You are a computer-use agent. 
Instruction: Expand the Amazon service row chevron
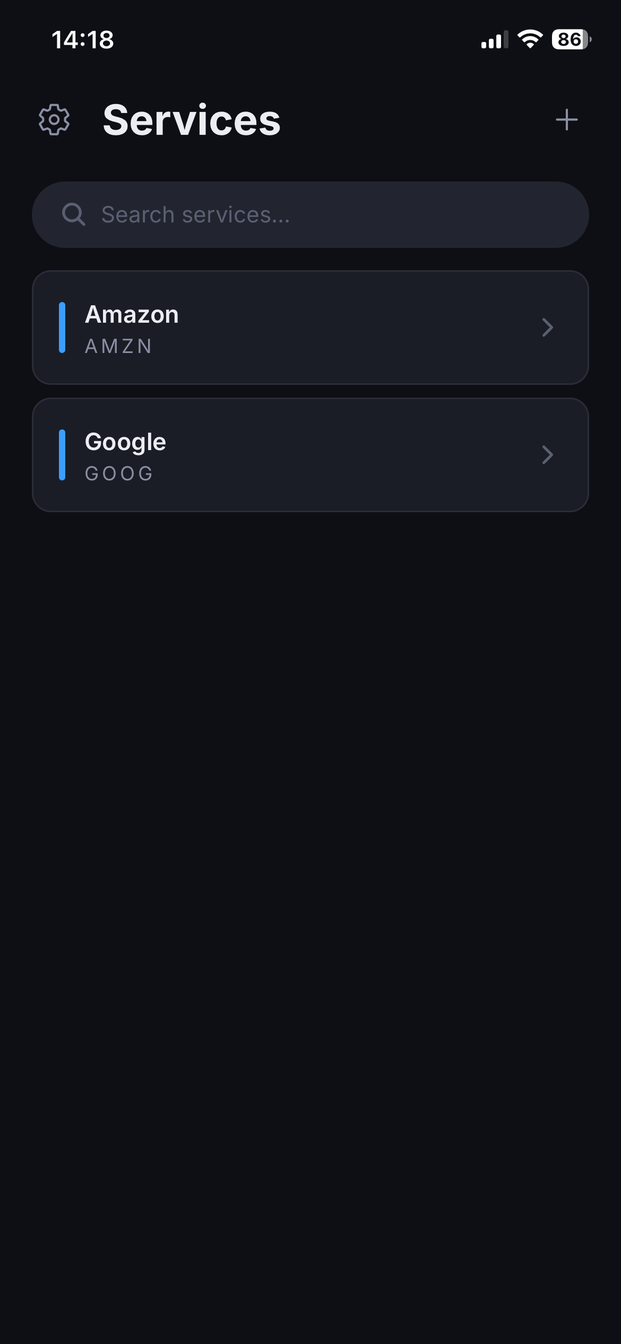point(547,327)
